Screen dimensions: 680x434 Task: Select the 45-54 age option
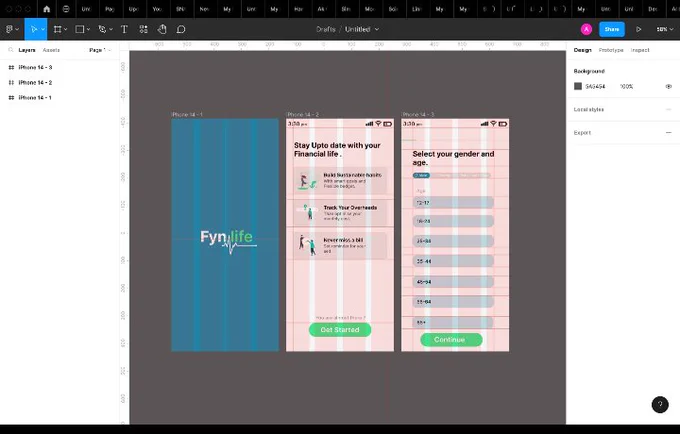(x=453, y=282)
